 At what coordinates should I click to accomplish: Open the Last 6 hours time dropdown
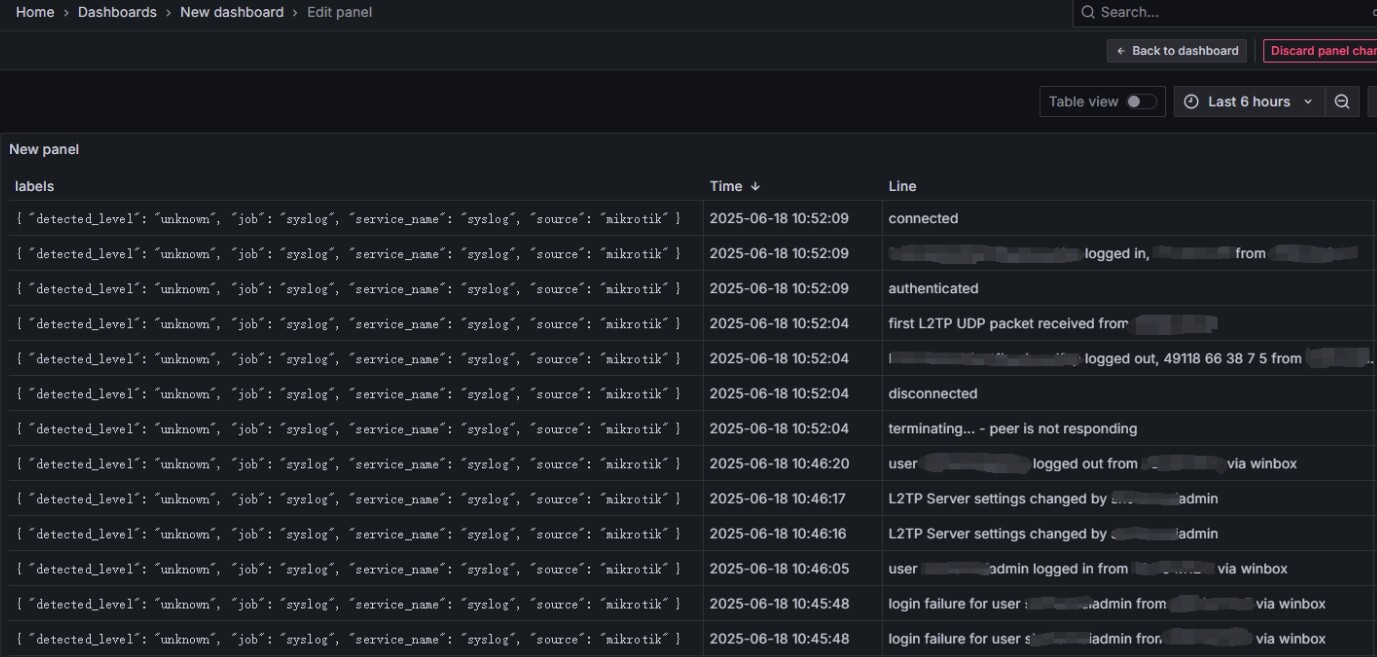coord(1249,101)
